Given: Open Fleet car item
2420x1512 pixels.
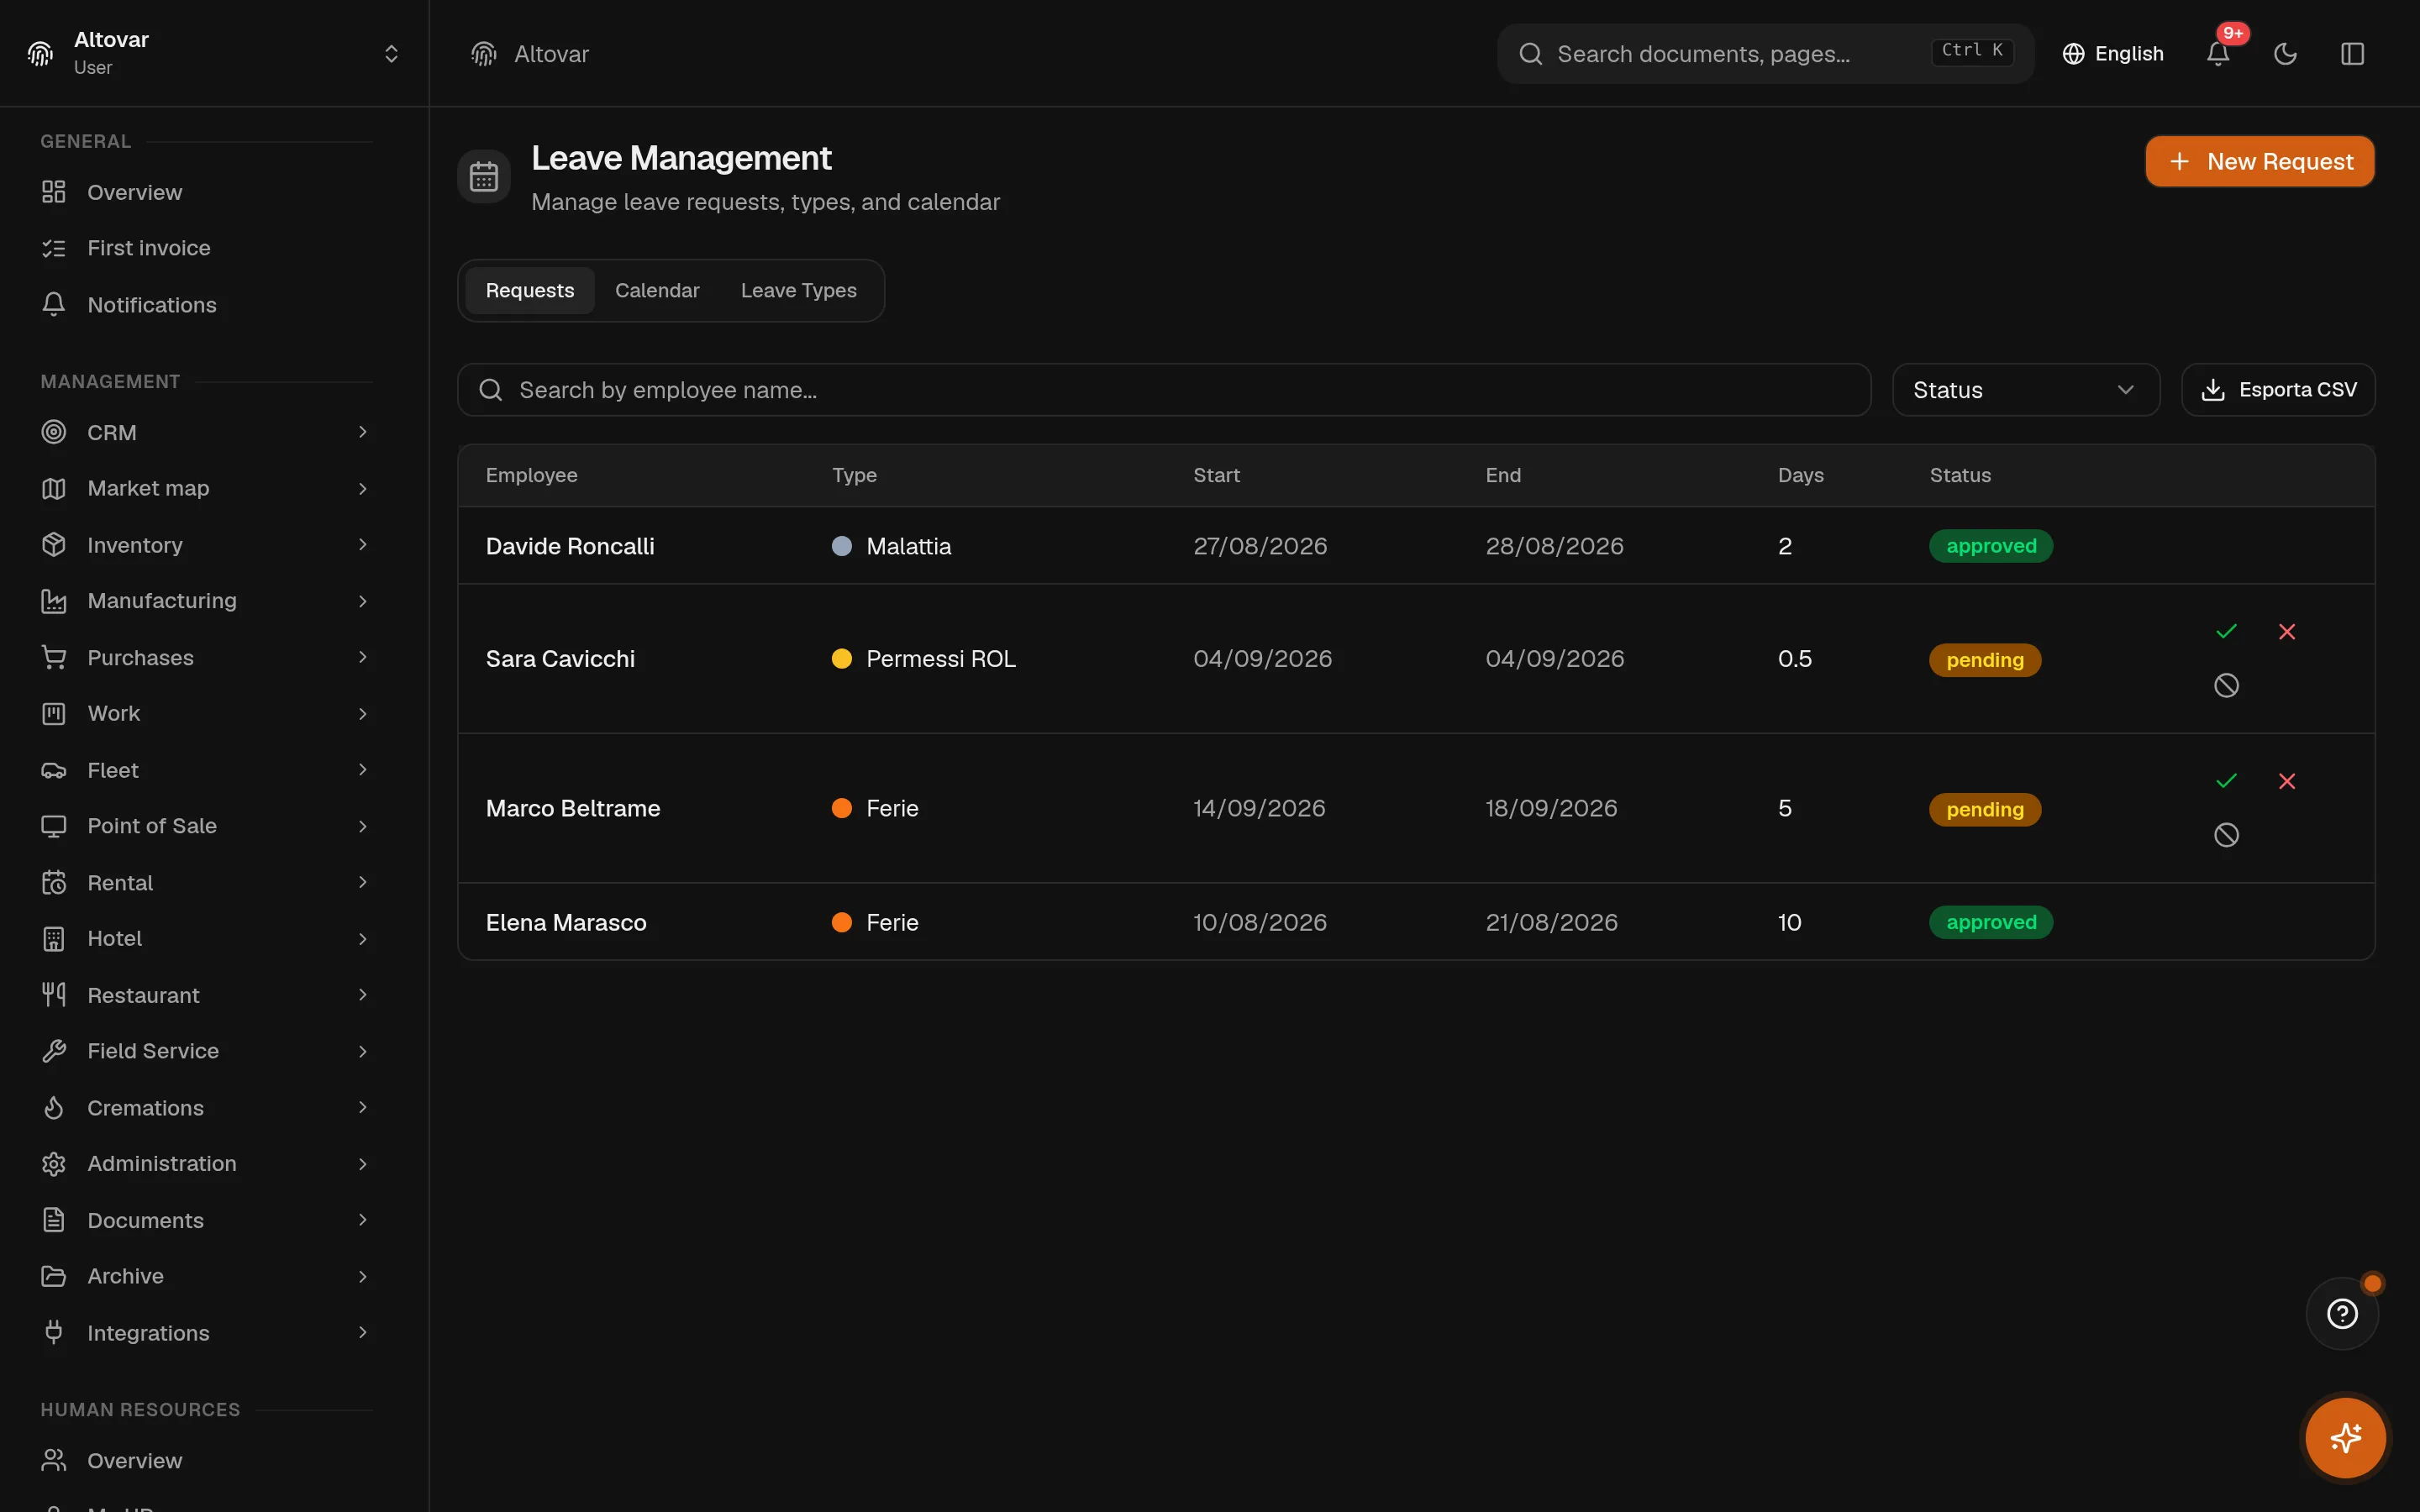Looking at the screenshot, I should pyautogui.click(x=206, y=770).
